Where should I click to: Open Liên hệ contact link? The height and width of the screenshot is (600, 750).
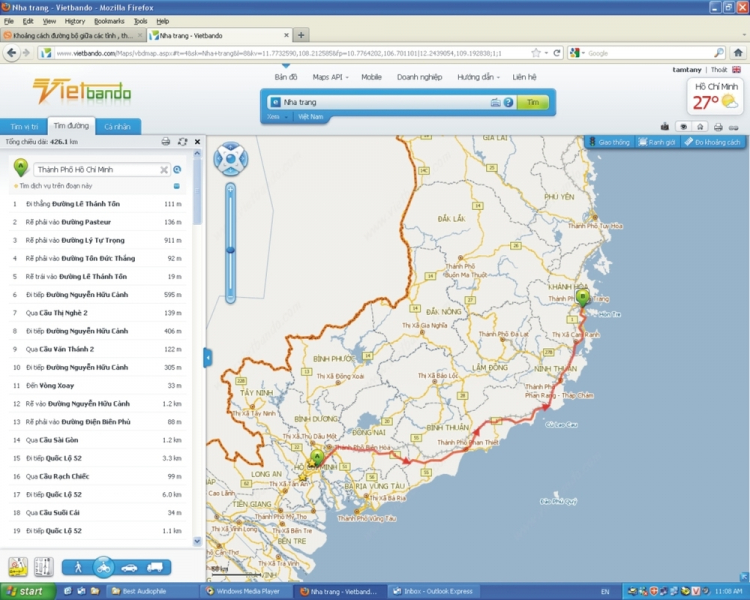click(x=524, y=77)
